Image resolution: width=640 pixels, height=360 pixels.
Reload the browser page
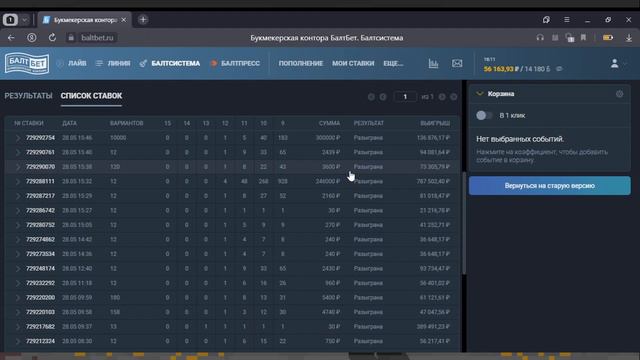point(52,38)
